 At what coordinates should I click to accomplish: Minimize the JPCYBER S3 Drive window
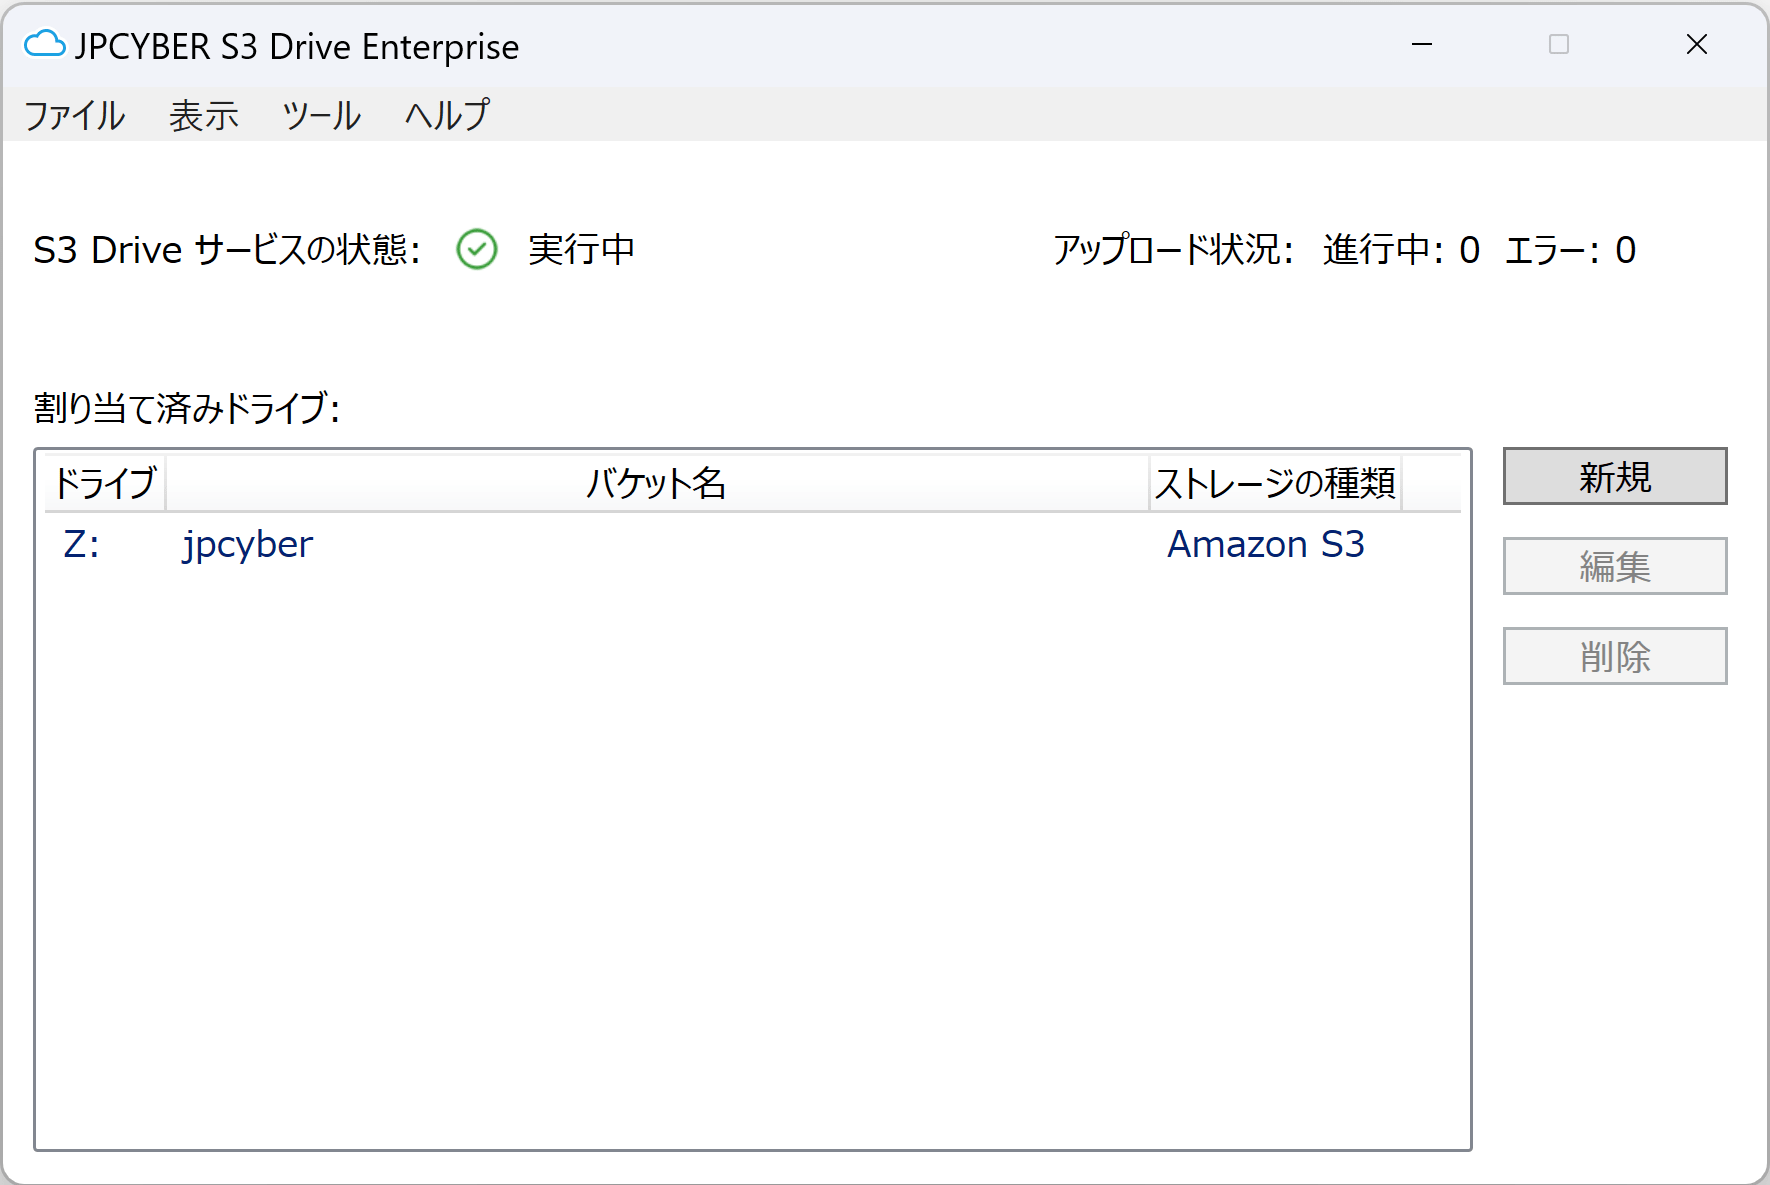click(x=1421, y=45)
